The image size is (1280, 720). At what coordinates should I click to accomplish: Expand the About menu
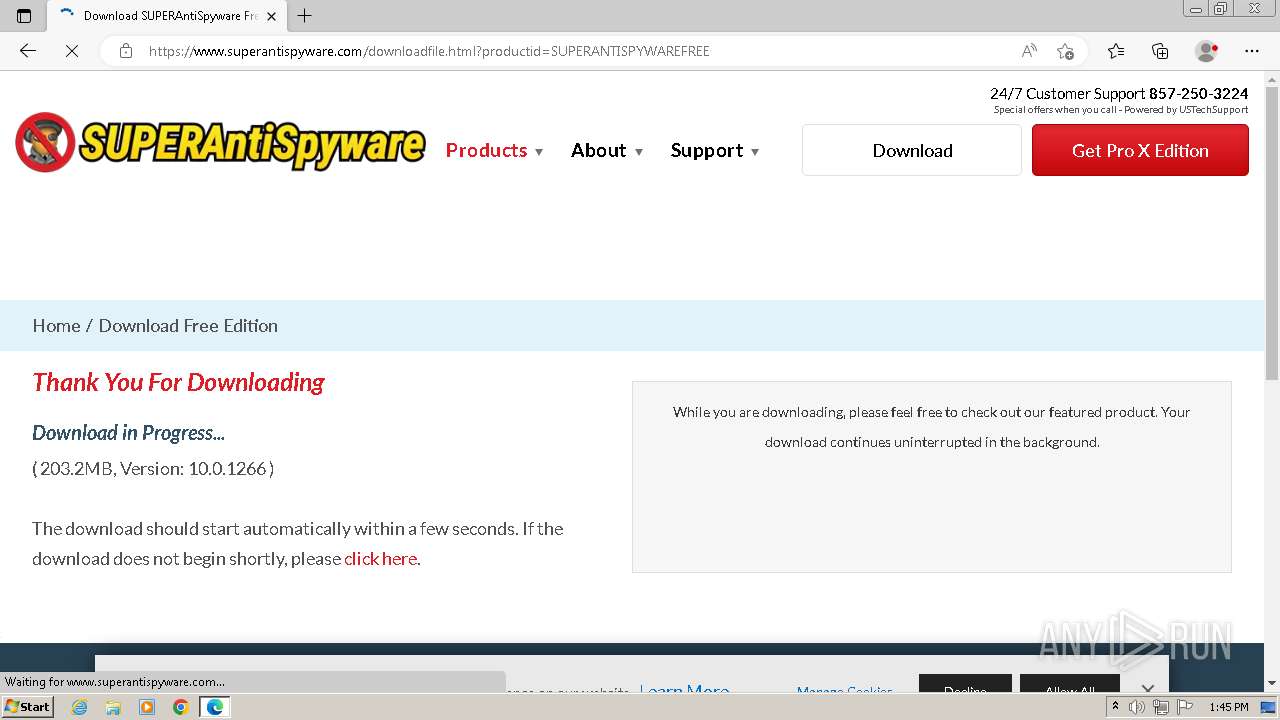tap(607, 151)
